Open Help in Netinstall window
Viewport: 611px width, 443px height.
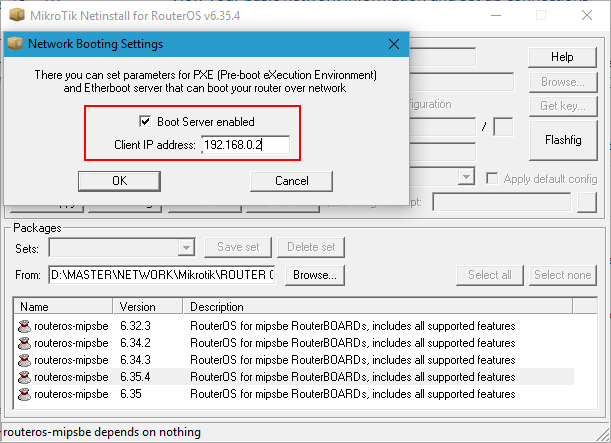[562, 57]
